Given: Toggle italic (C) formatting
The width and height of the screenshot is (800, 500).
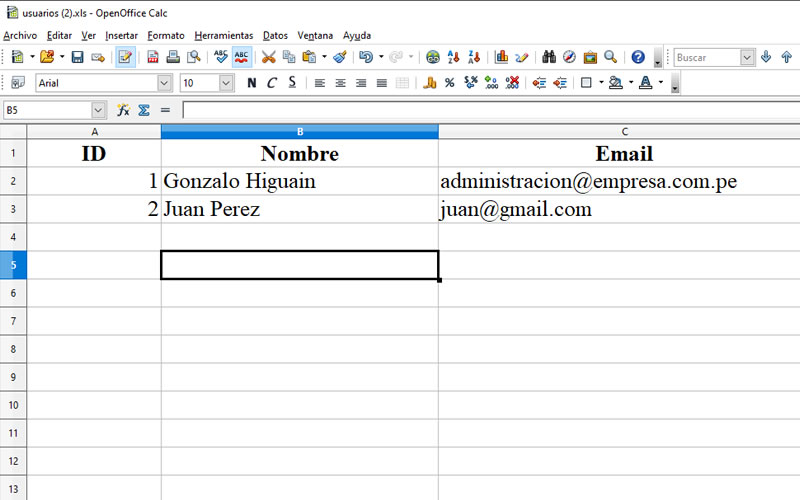Looking at the screenshot, I should [272, 83].
